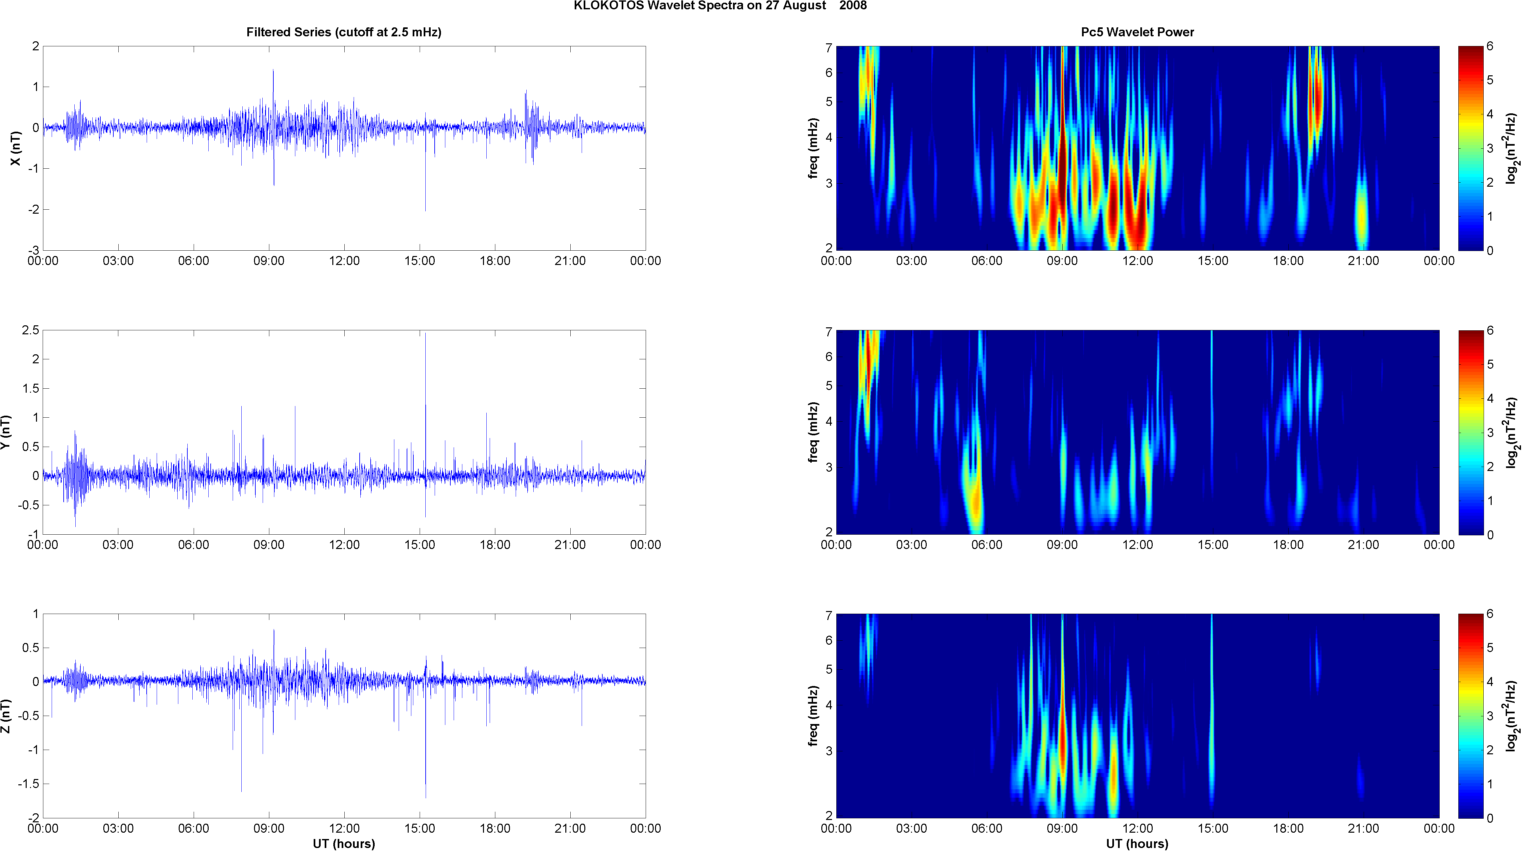Click the X component filtered time series plot
This screenshot has width=1522, height=851.
344,148
